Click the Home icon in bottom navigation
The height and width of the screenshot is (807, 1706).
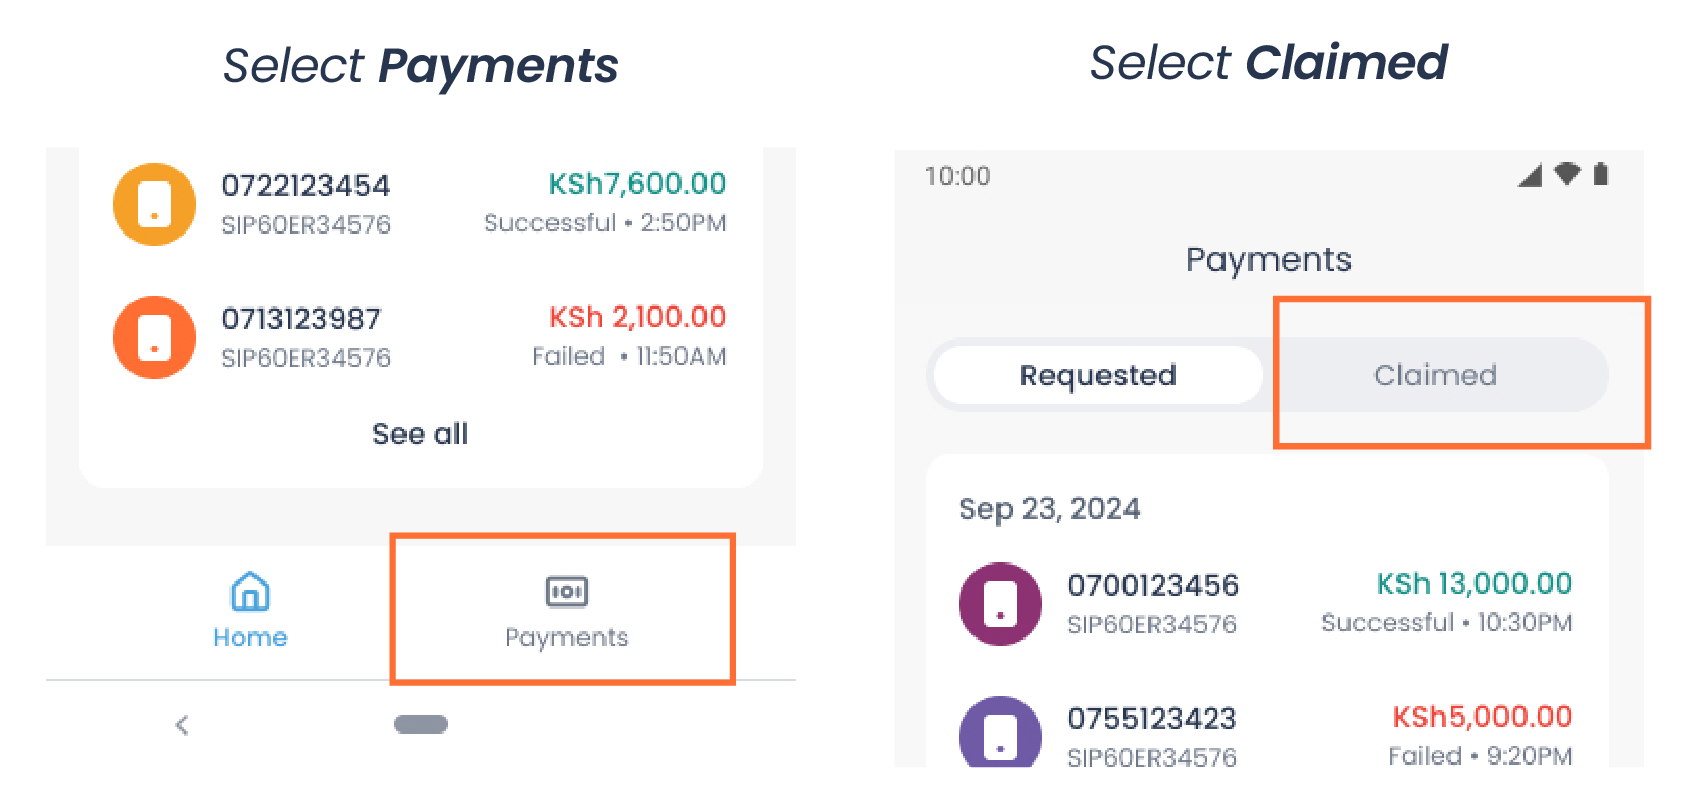click(x=249, y=593)
